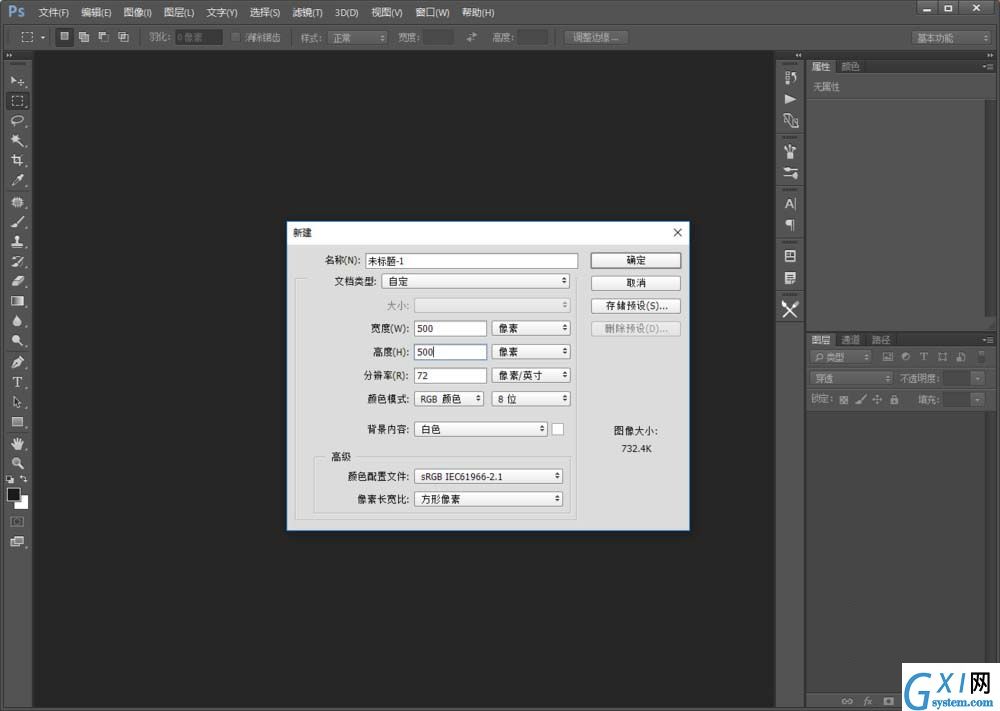Viewport: 1000px width, 711px height.
Task: Click the 存储预设(S)... button
Action: tap(636, 306)
